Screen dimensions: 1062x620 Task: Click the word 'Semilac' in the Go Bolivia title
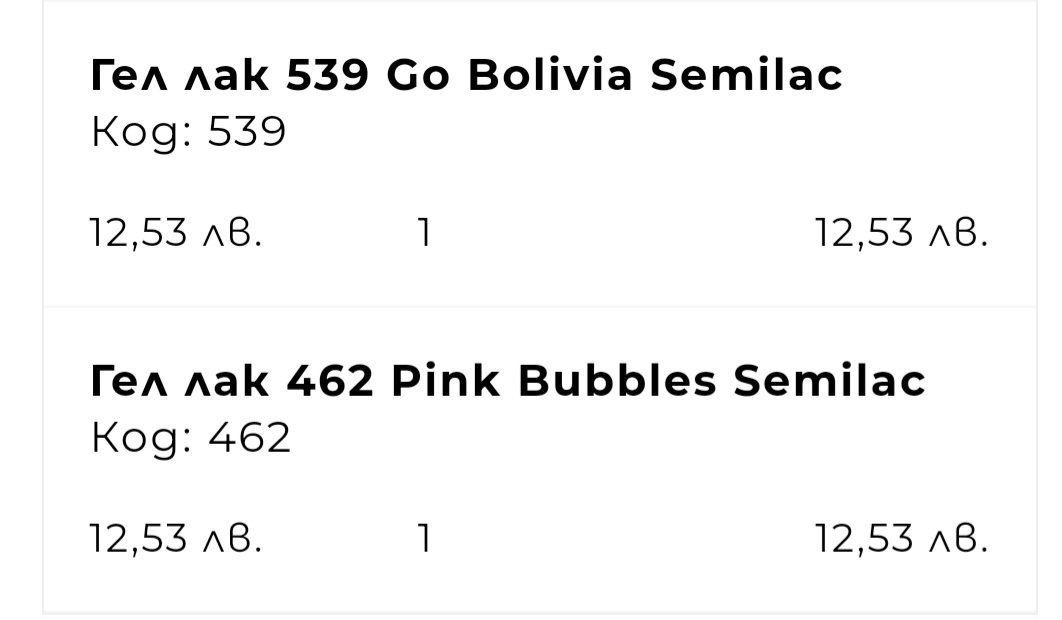pyautogui.click(x=746, y=77)
